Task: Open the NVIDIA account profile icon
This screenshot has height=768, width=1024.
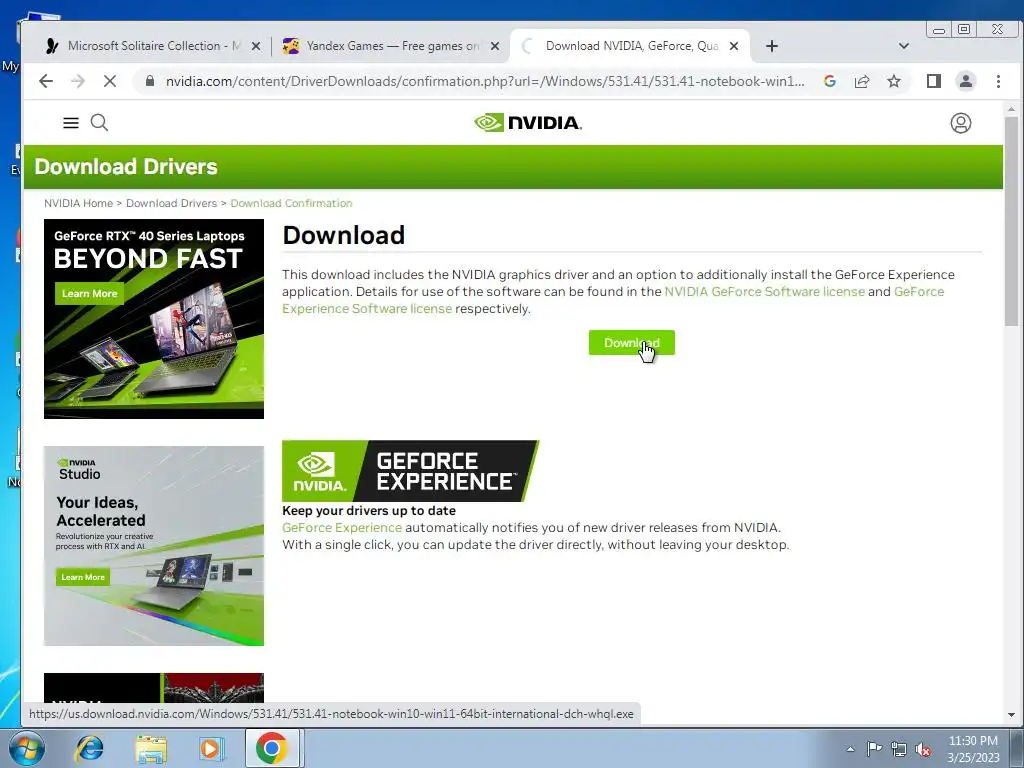Action: (961, 123)
